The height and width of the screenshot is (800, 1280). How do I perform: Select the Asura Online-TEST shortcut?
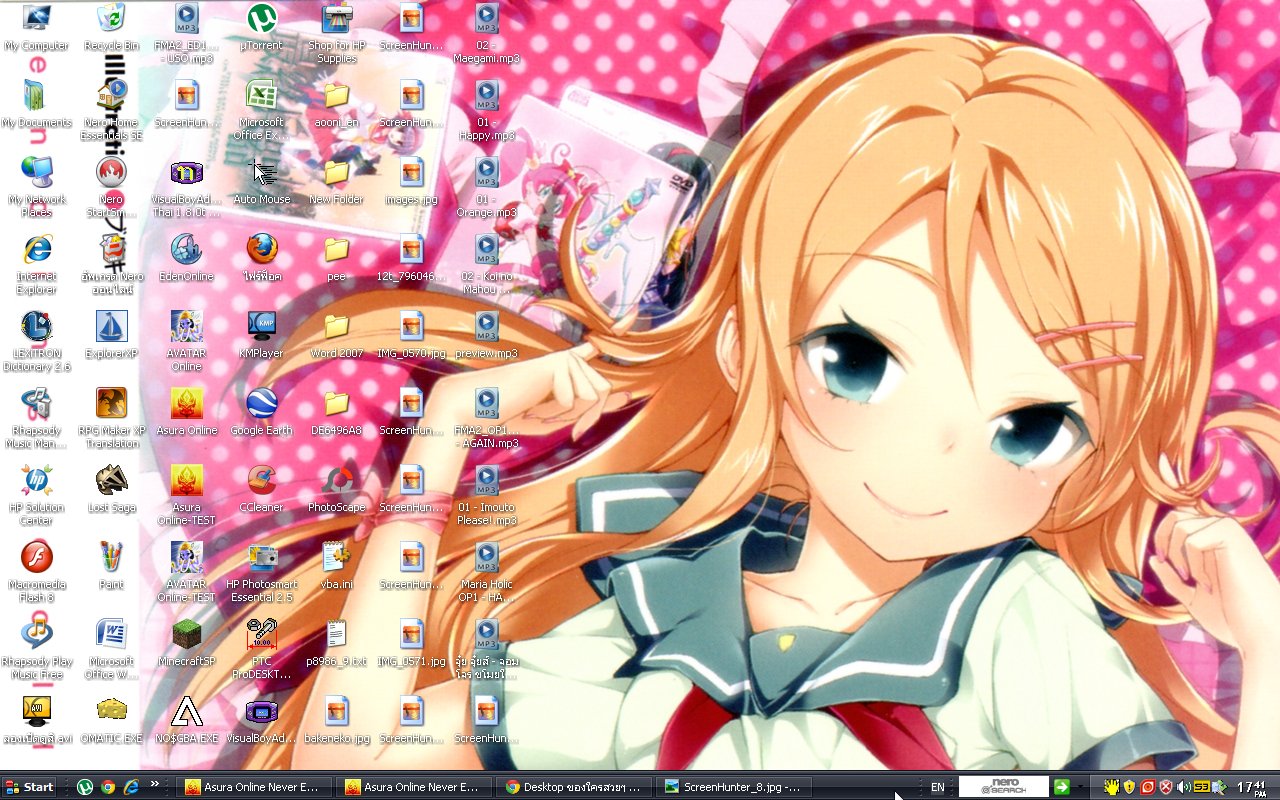(186, 495)
